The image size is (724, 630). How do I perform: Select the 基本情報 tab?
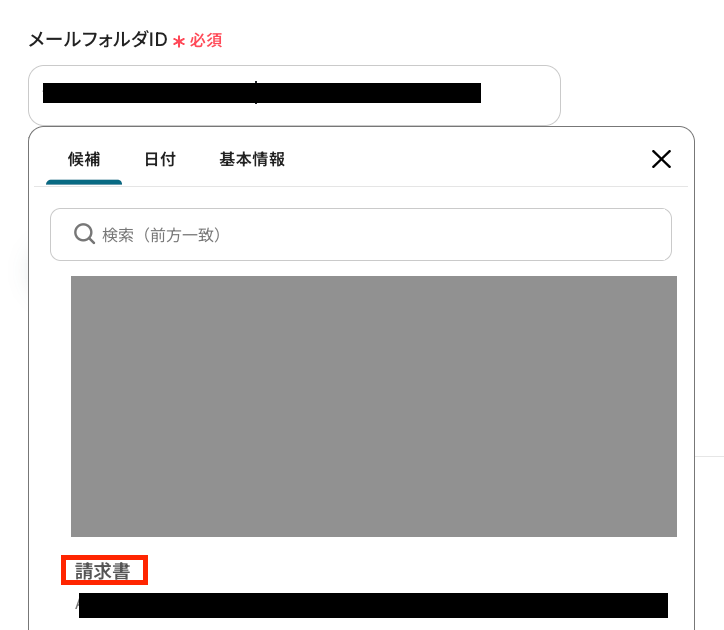tap(252, 159)
